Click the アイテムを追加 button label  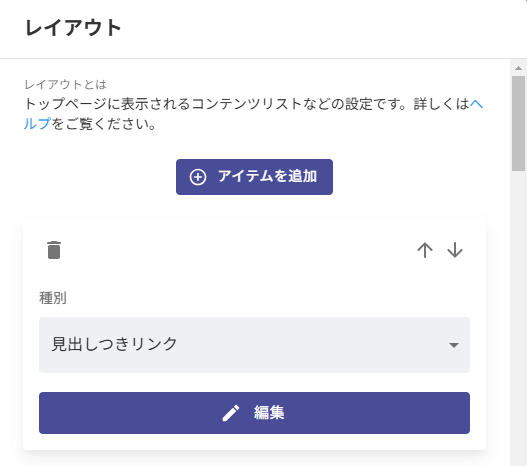coord(267,176)
